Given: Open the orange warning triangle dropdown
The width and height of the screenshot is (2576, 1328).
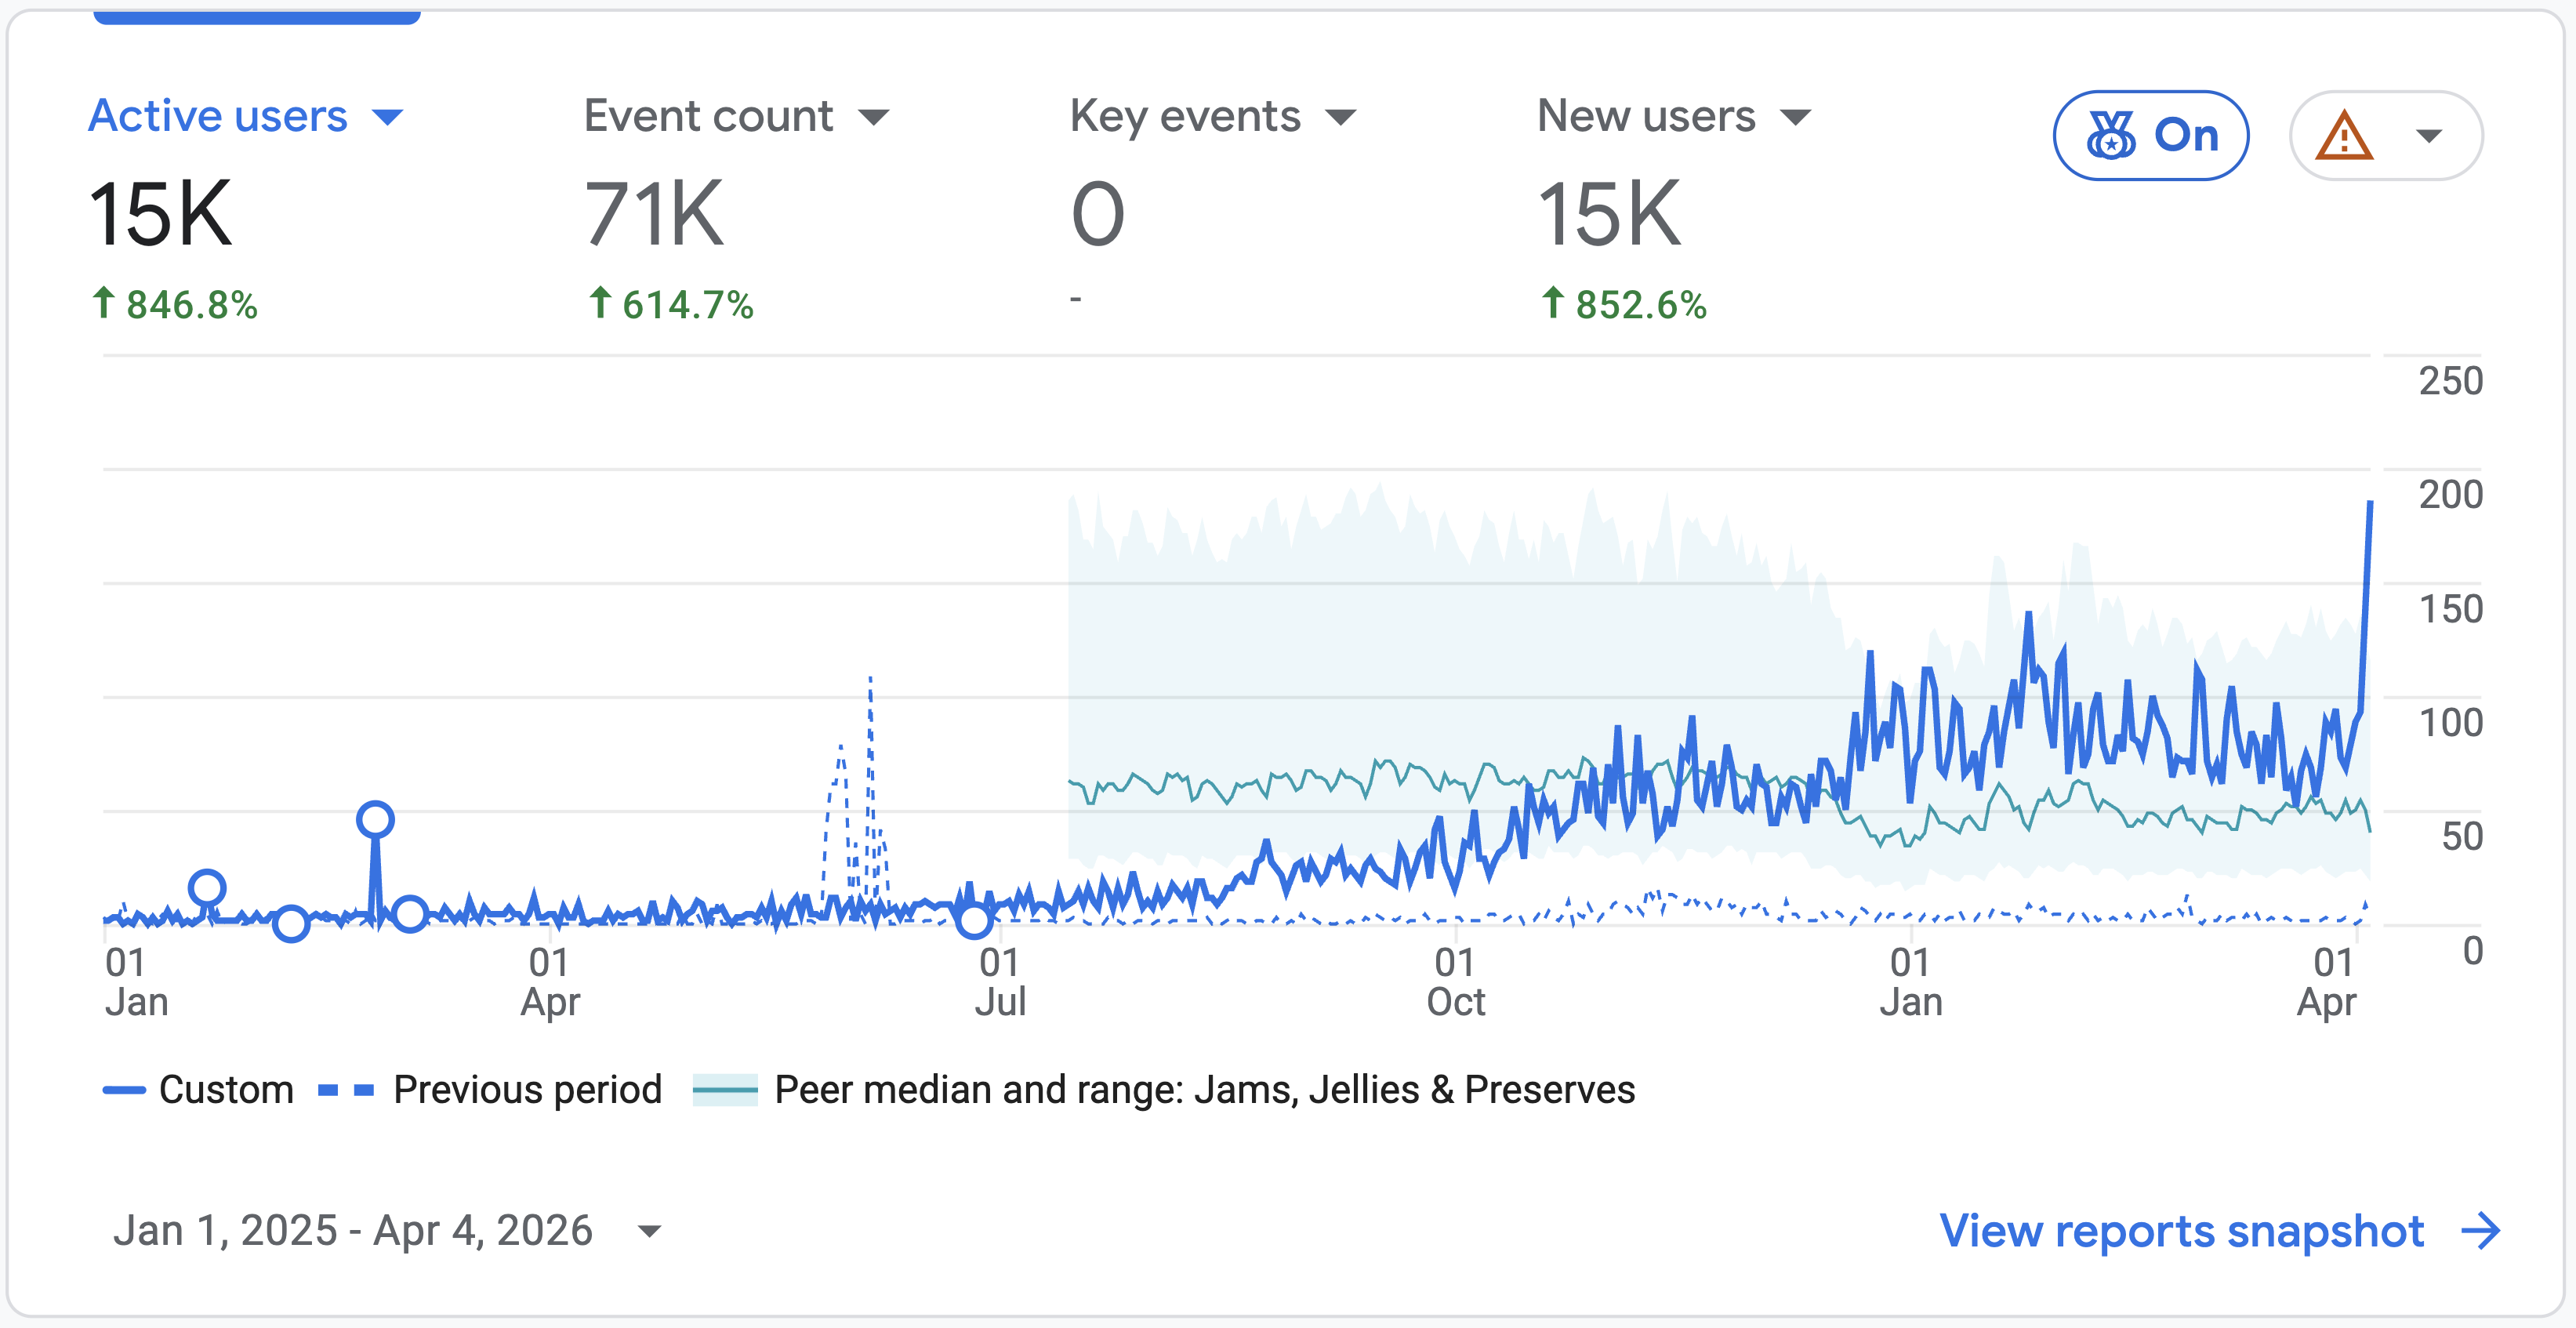Looking at the screenshot, I should pos(2386,135).
